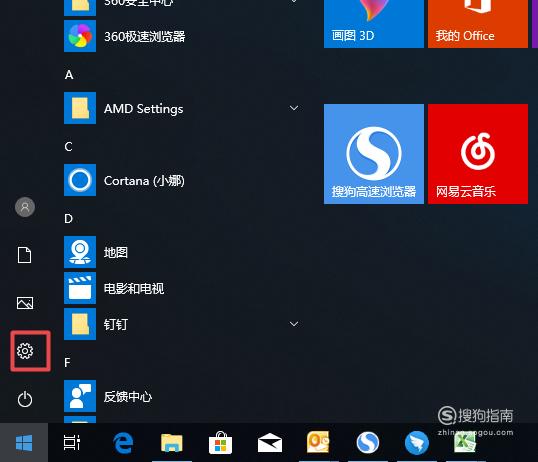Open Mail app from taskbar
Image resolution: width=538 pixels, height=462 pixels.
click(270, 442)
